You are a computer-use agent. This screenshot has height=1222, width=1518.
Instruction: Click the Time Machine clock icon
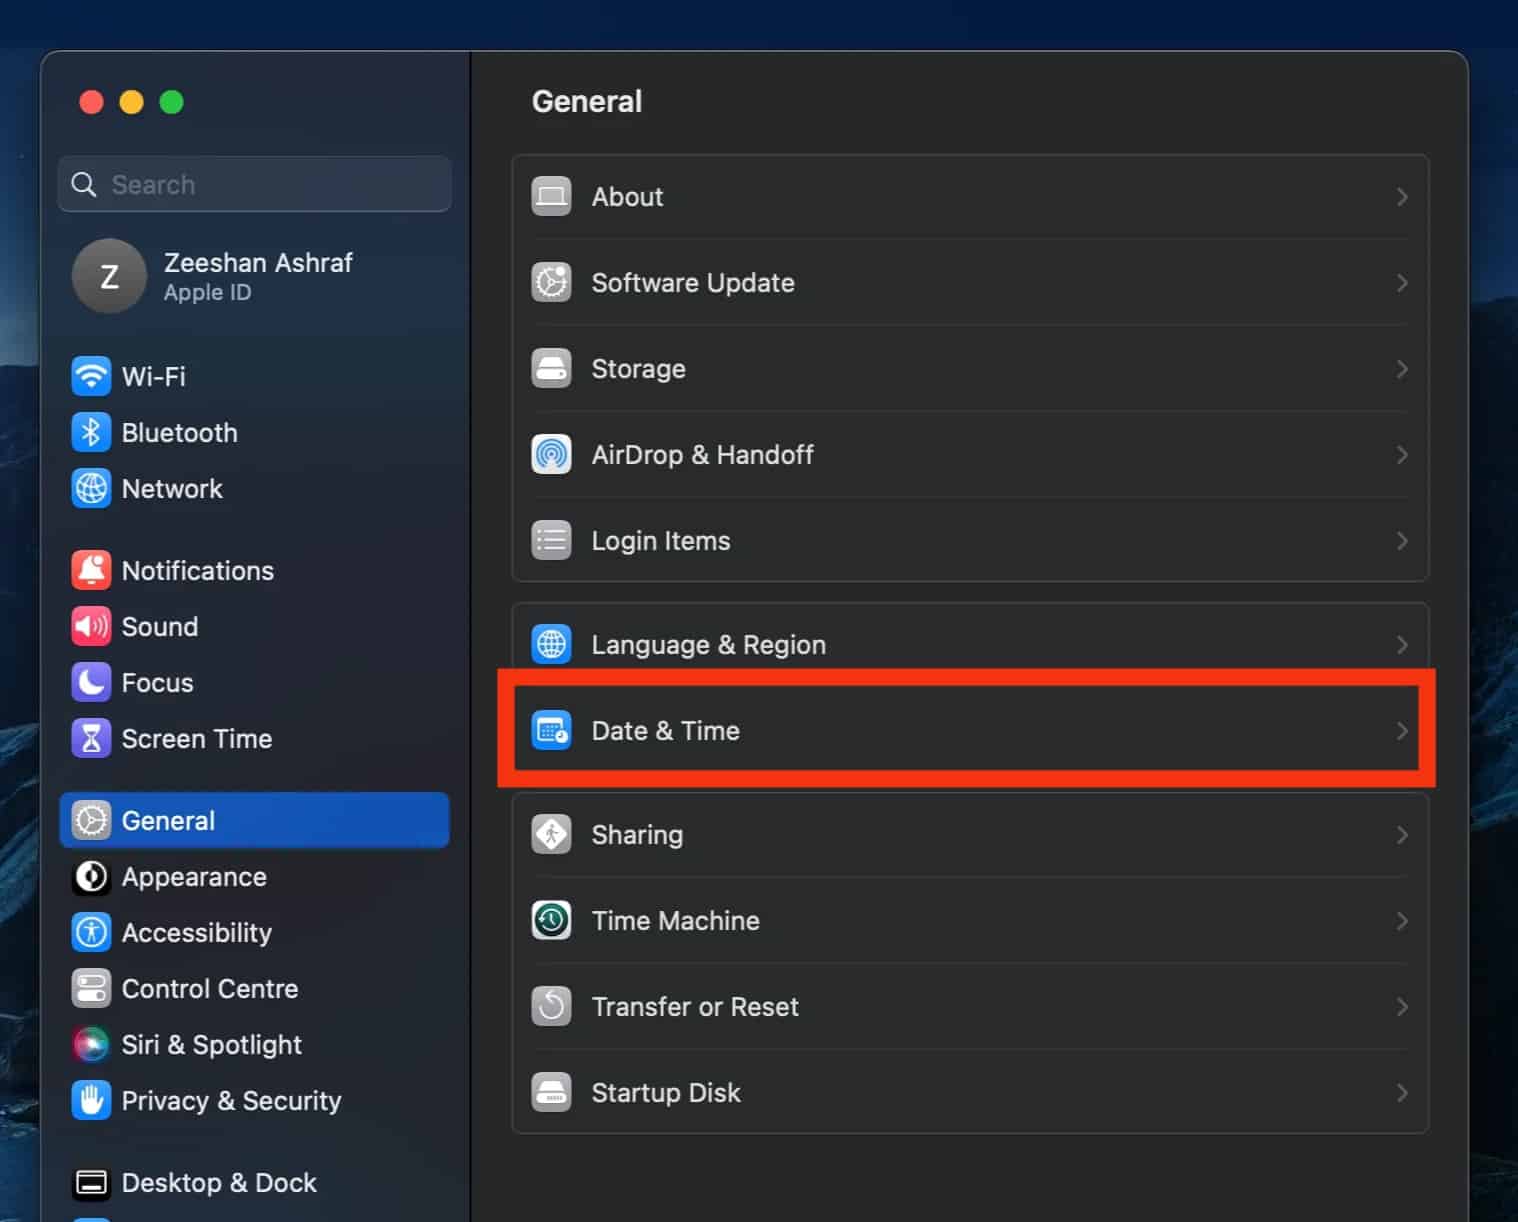click(551, 920)
